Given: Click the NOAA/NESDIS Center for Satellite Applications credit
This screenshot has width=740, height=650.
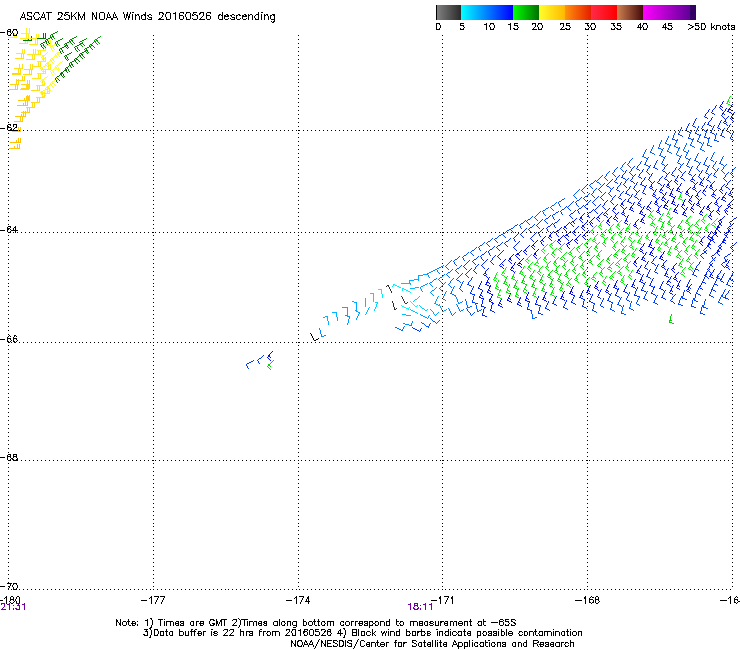Looking at the screenshot, I should point(432,644).
